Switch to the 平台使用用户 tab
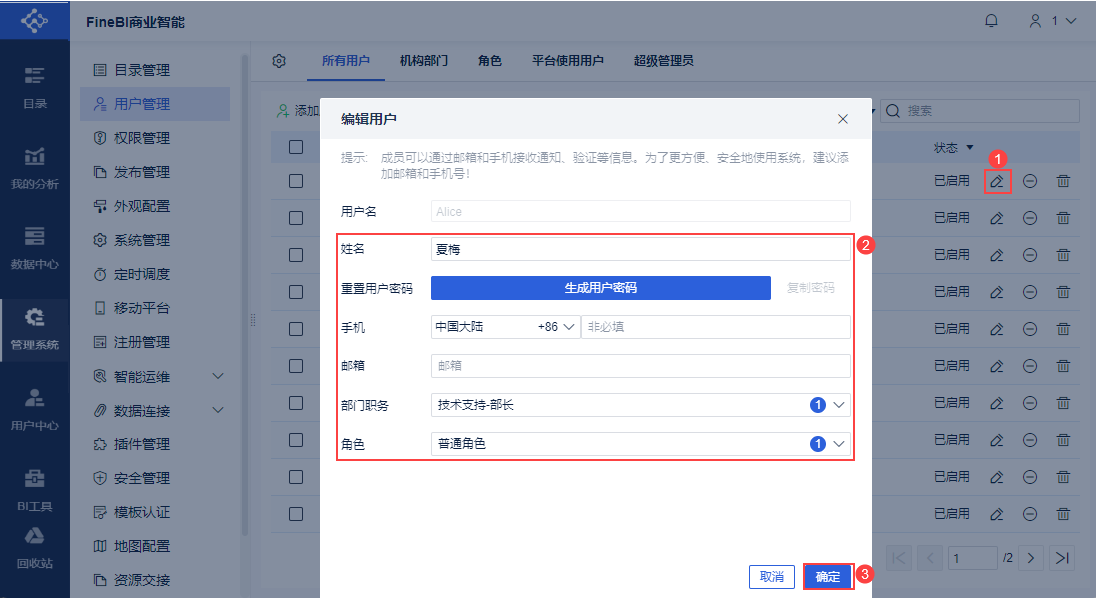Image resolution: width=1096 pixels, height=598 pixels. pyautogui.click(x=568, y=61)
